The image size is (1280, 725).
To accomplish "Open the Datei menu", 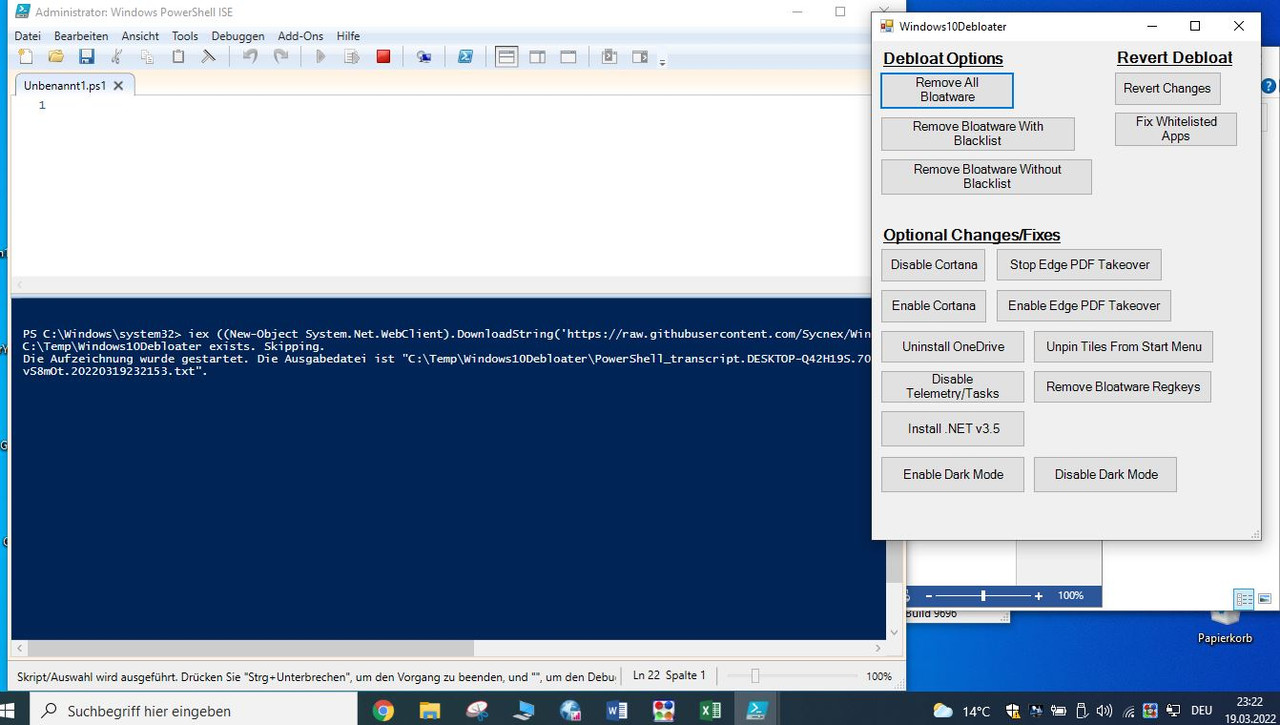I will (27, 36).
